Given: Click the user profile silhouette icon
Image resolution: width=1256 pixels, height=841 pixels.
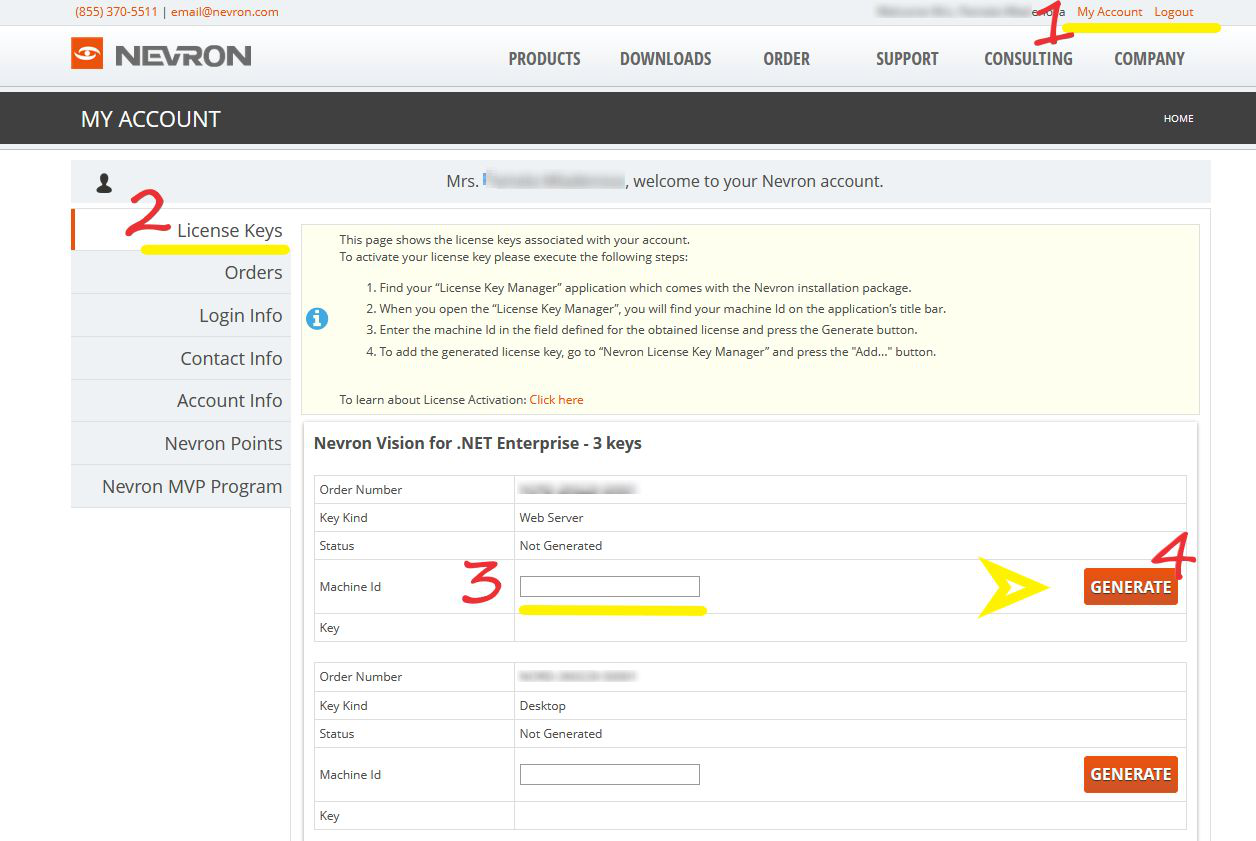Looking at the screenshot, I should click(x=104, y=183).
